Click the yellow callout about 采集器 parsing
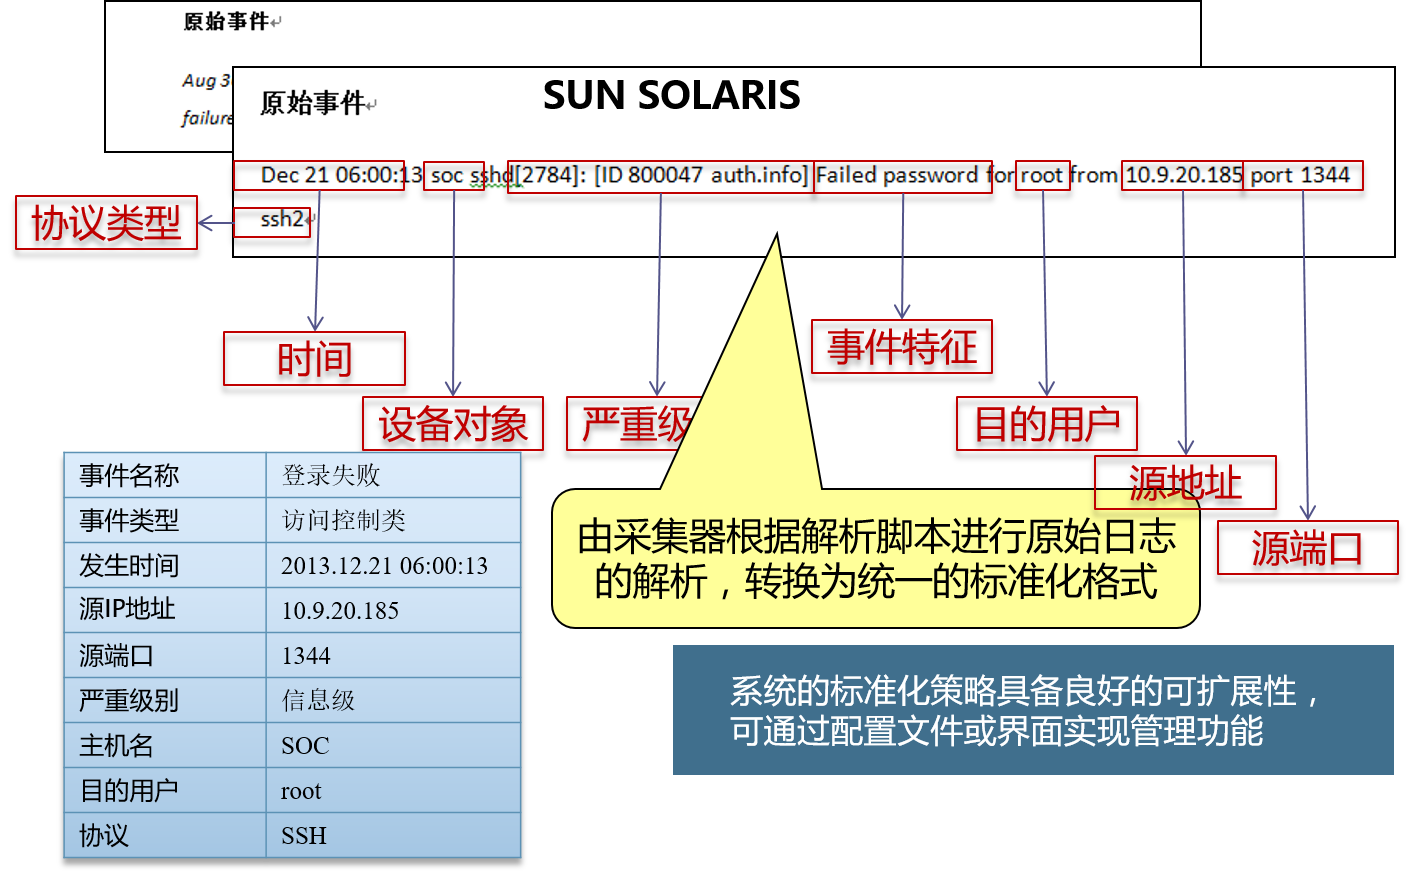Screen dimensions: 1408x874 click(x=875, y=559)
